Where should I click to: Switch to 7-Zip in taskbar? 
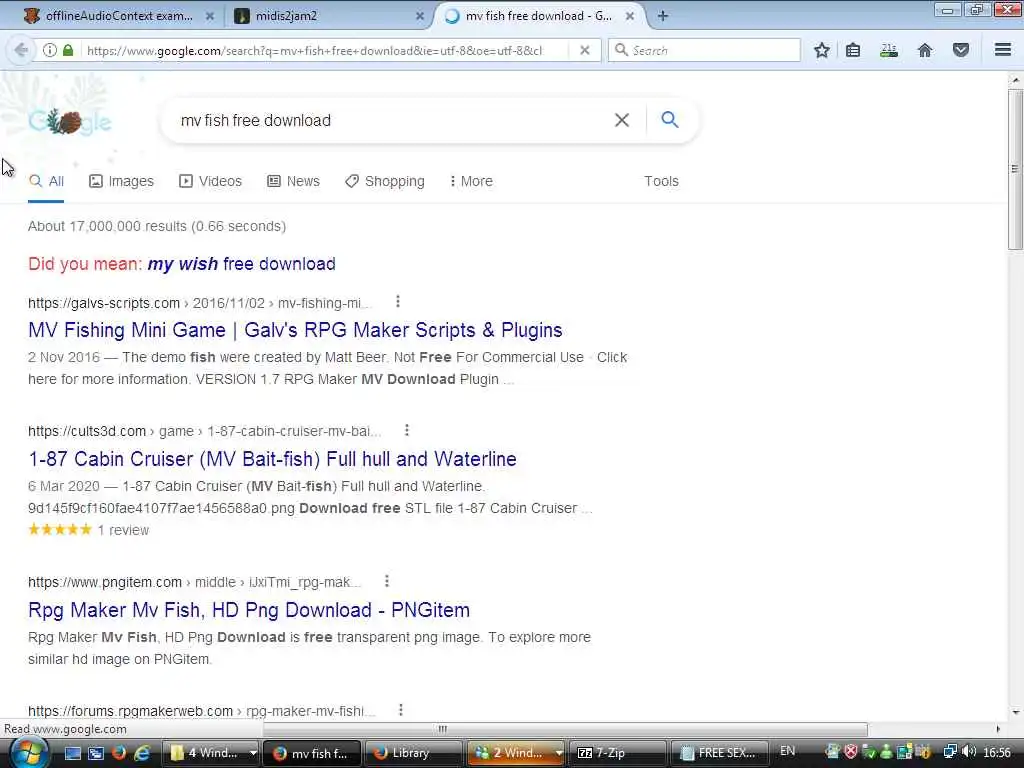pyautogui.click(x=618, y=753)
